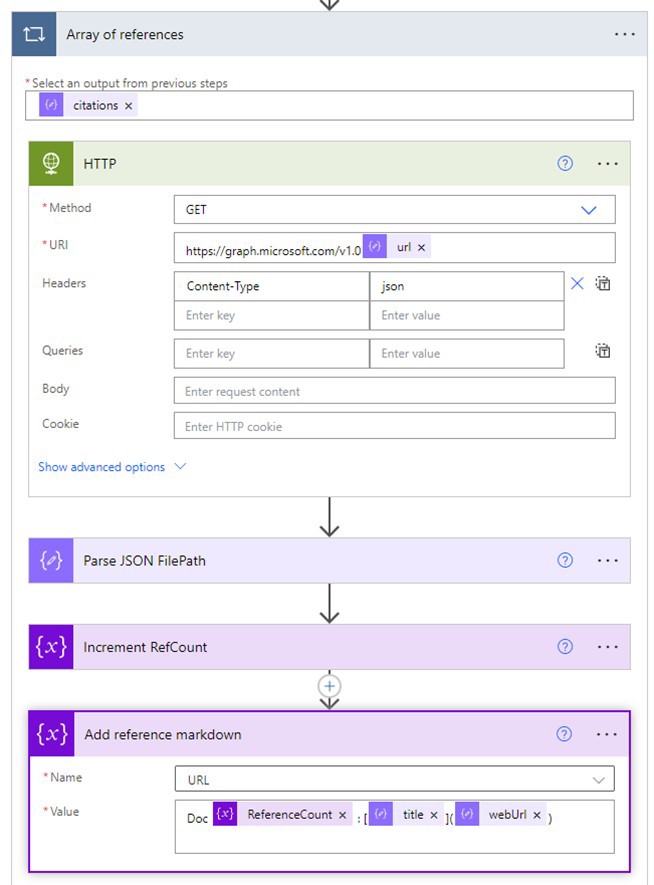Switch Queries to text mode icon
This screenshot has height=885, width=654.
point(603,351)
